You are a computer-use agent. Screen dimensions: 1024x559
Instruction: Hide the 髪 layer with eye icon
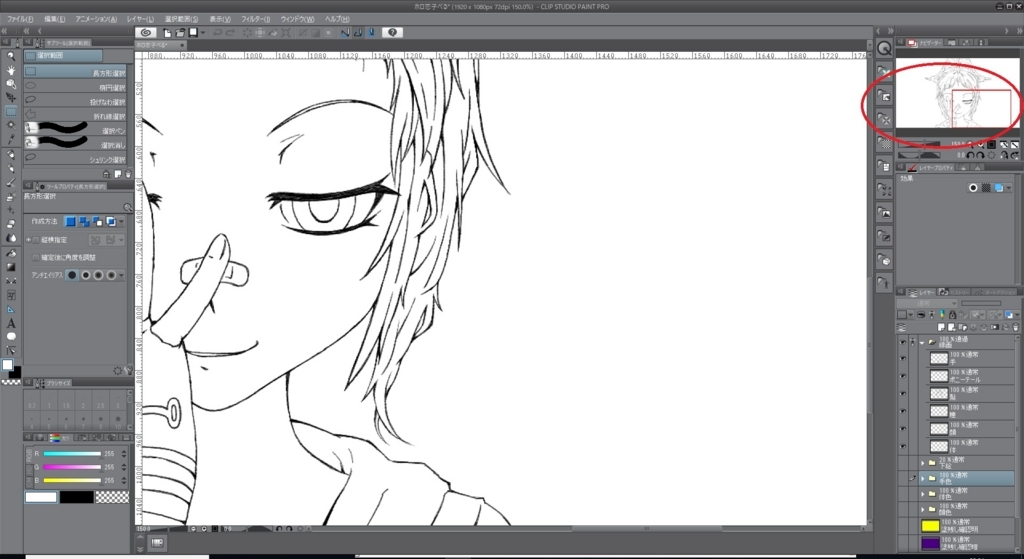point(903,393)
